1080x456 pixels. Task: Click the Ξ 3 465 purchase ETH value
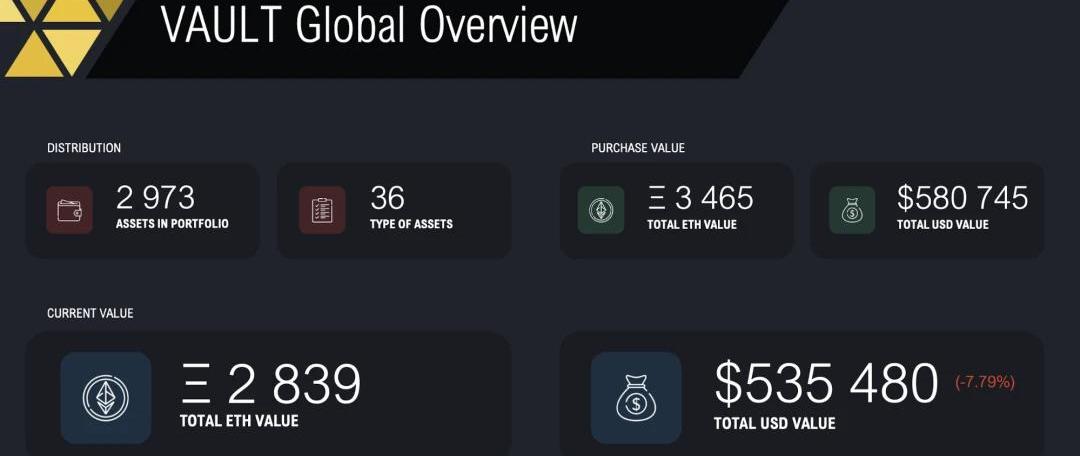click(700, 197)
